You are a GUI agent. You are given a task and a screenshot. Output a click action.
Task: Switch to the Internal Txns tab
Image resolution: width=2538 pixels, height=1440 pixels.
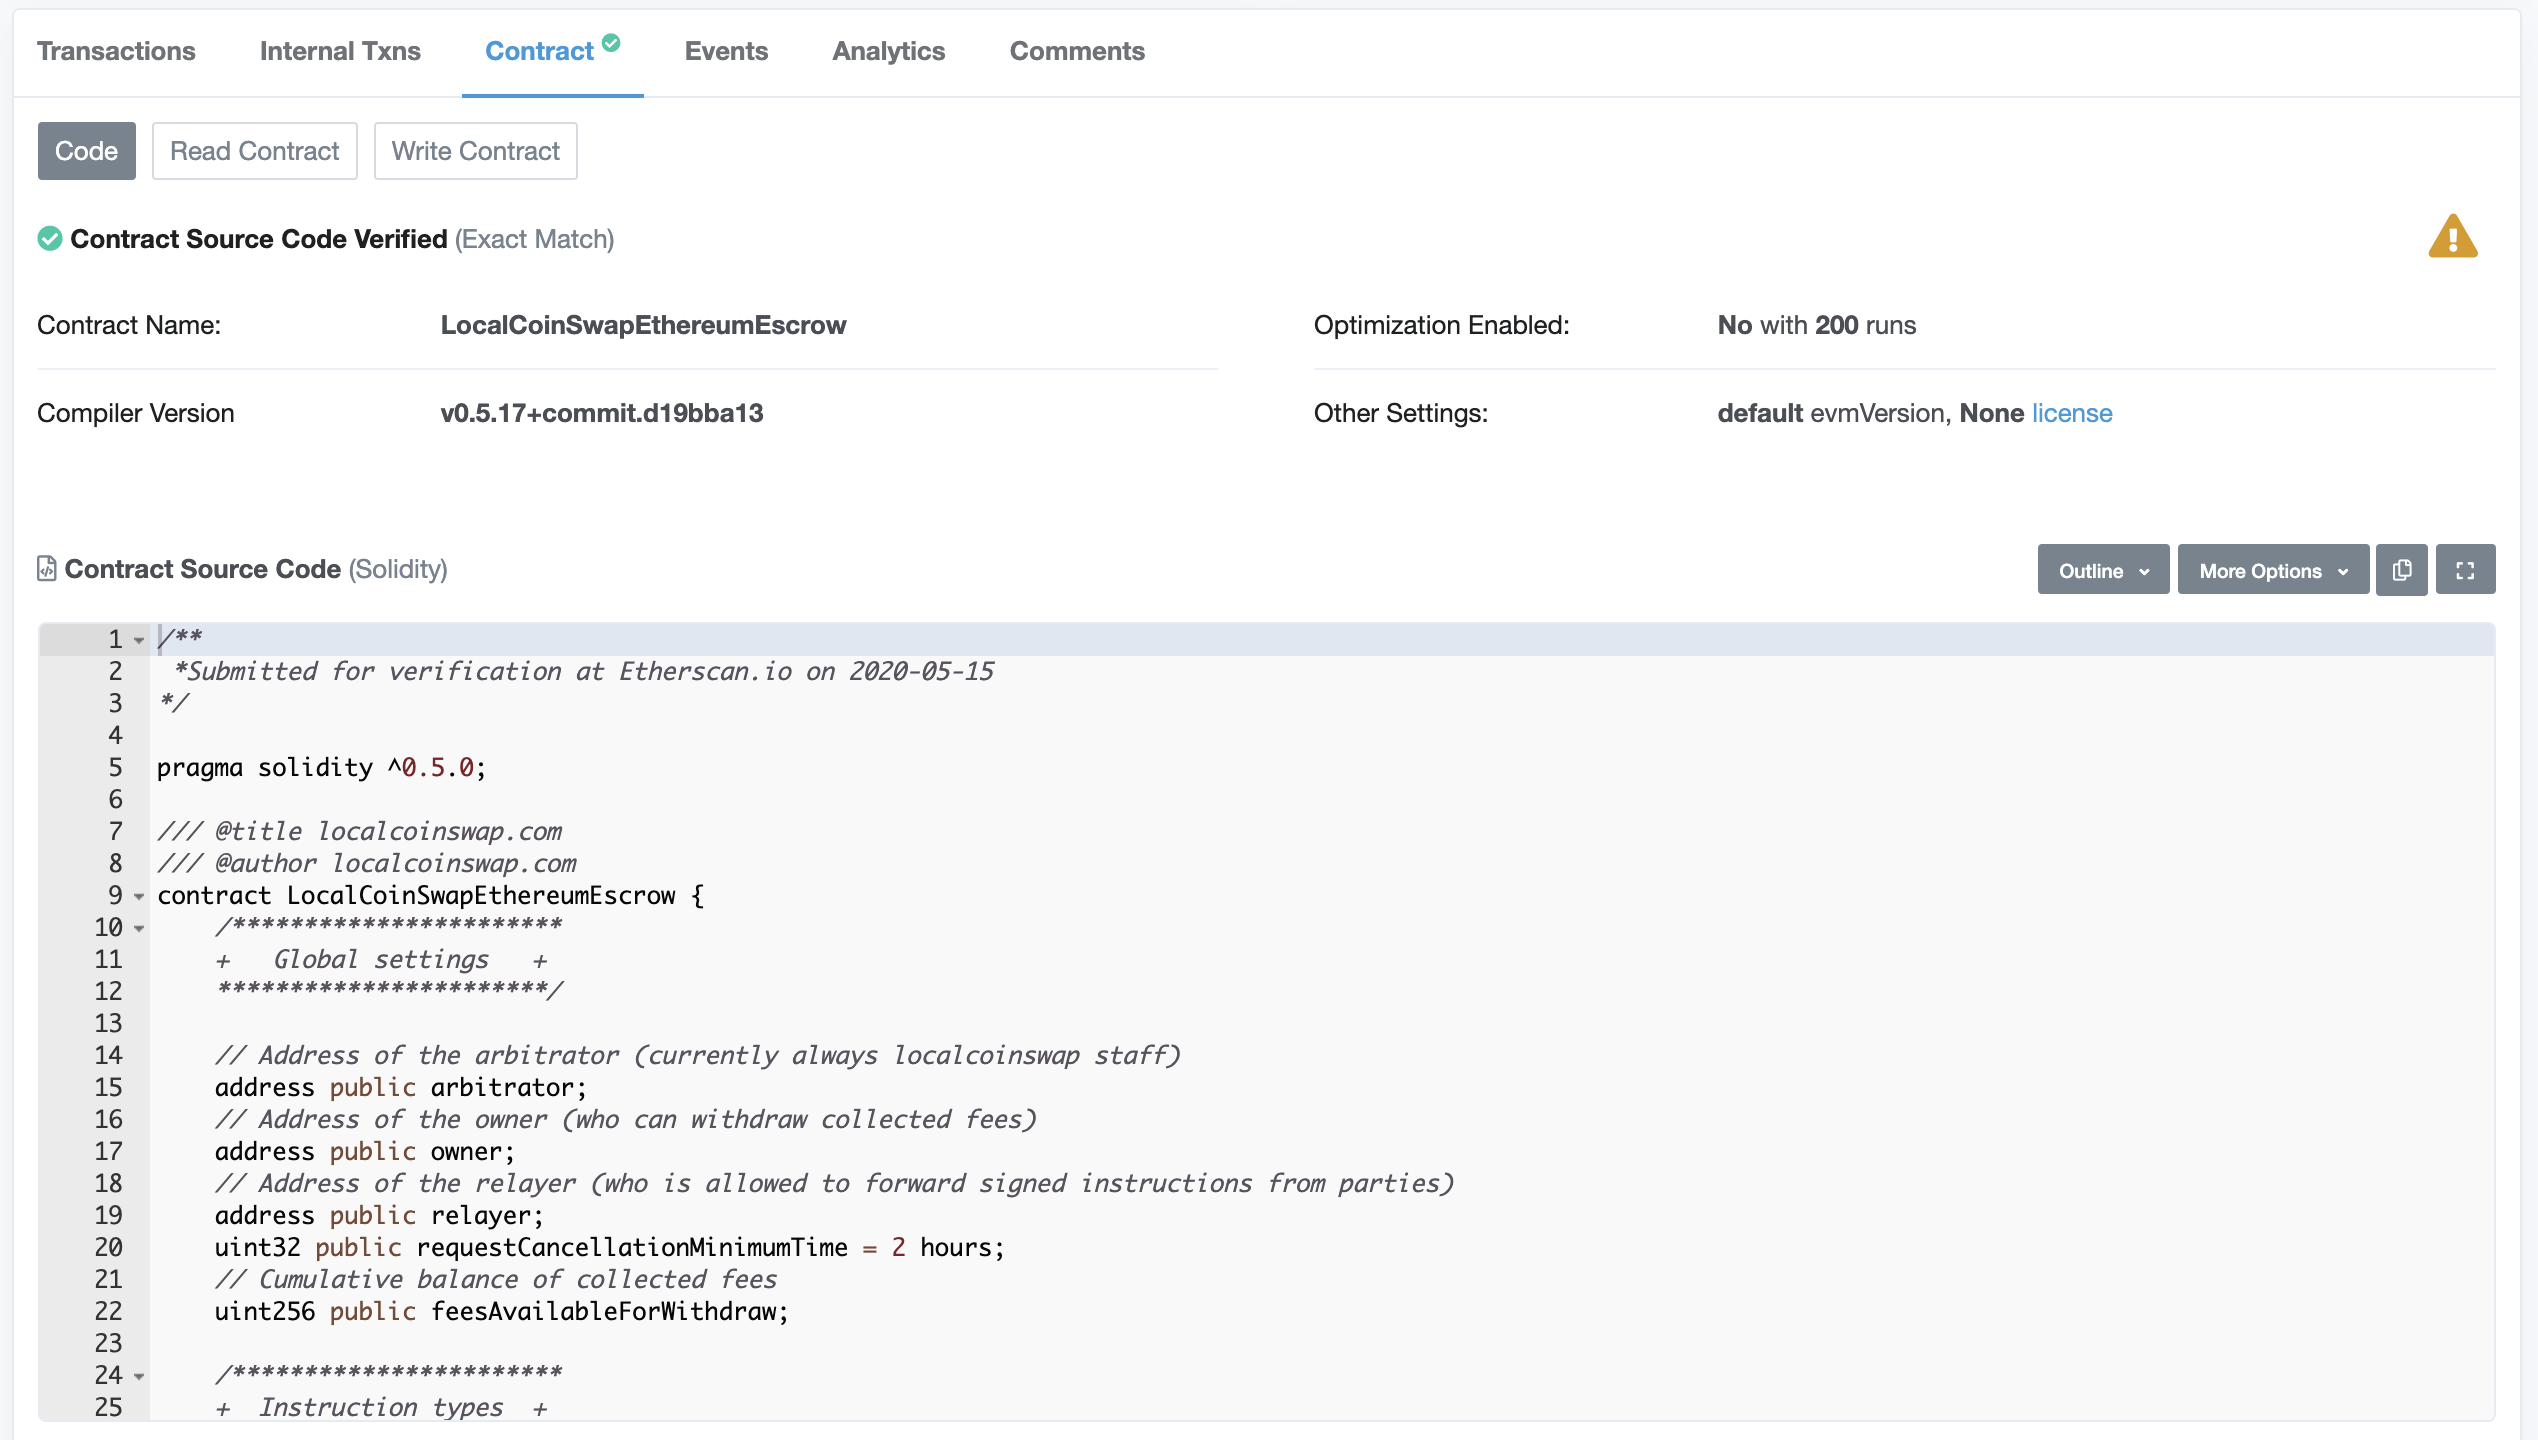(x=340, y=51)
